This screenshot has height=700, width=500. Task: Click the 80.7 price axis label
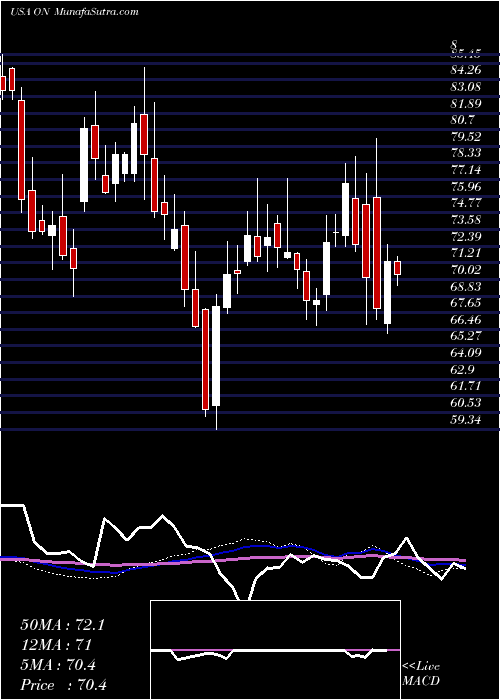463,120
